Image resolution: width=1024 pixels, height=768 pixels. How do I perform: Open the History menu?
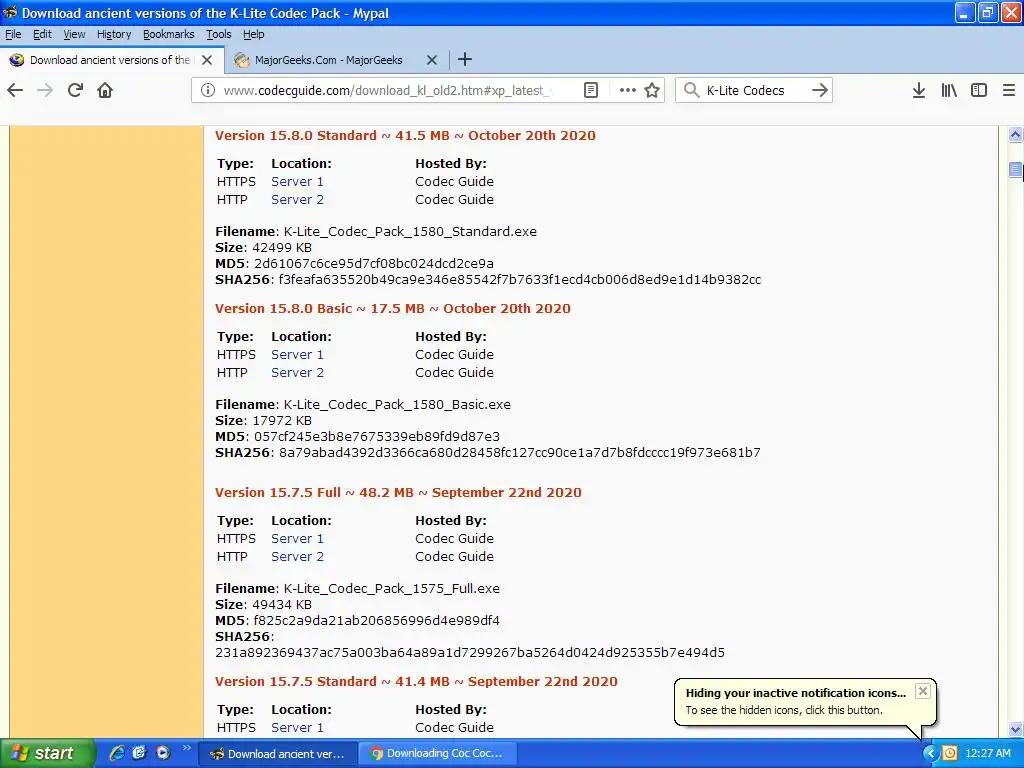click(114, 34)
